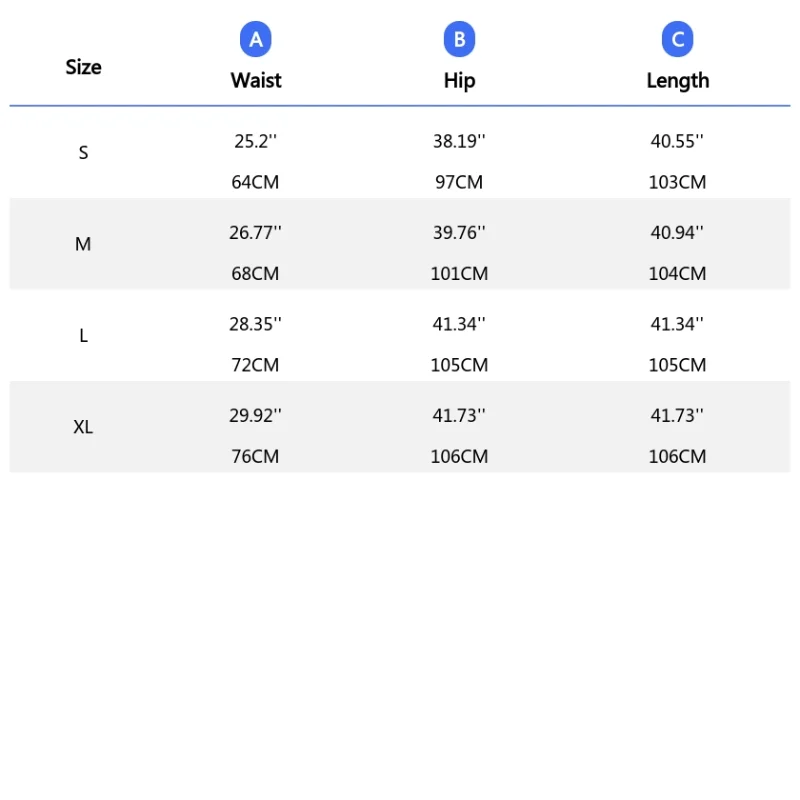
Task: Select the 40.94'' length value
Action: pos(677,233)
